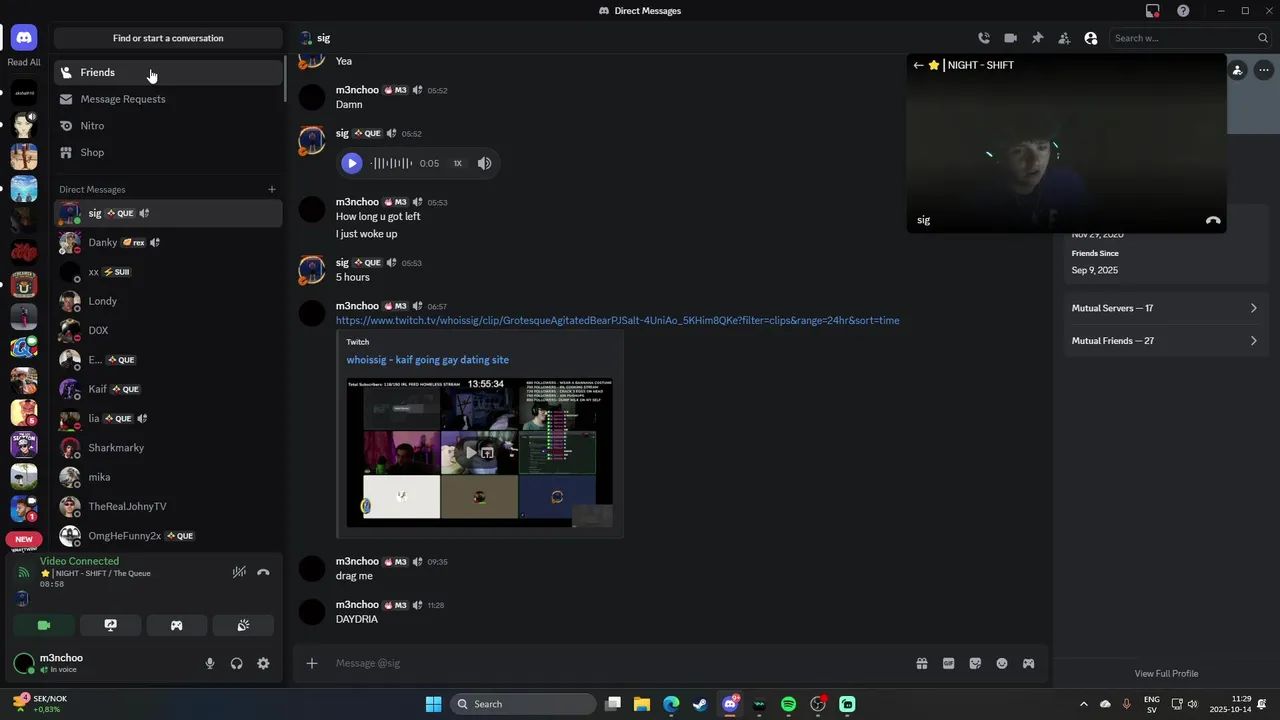Screen dimensions: 1280x720
Task: Change voice message speed 1X
Action: coord(457,163)
